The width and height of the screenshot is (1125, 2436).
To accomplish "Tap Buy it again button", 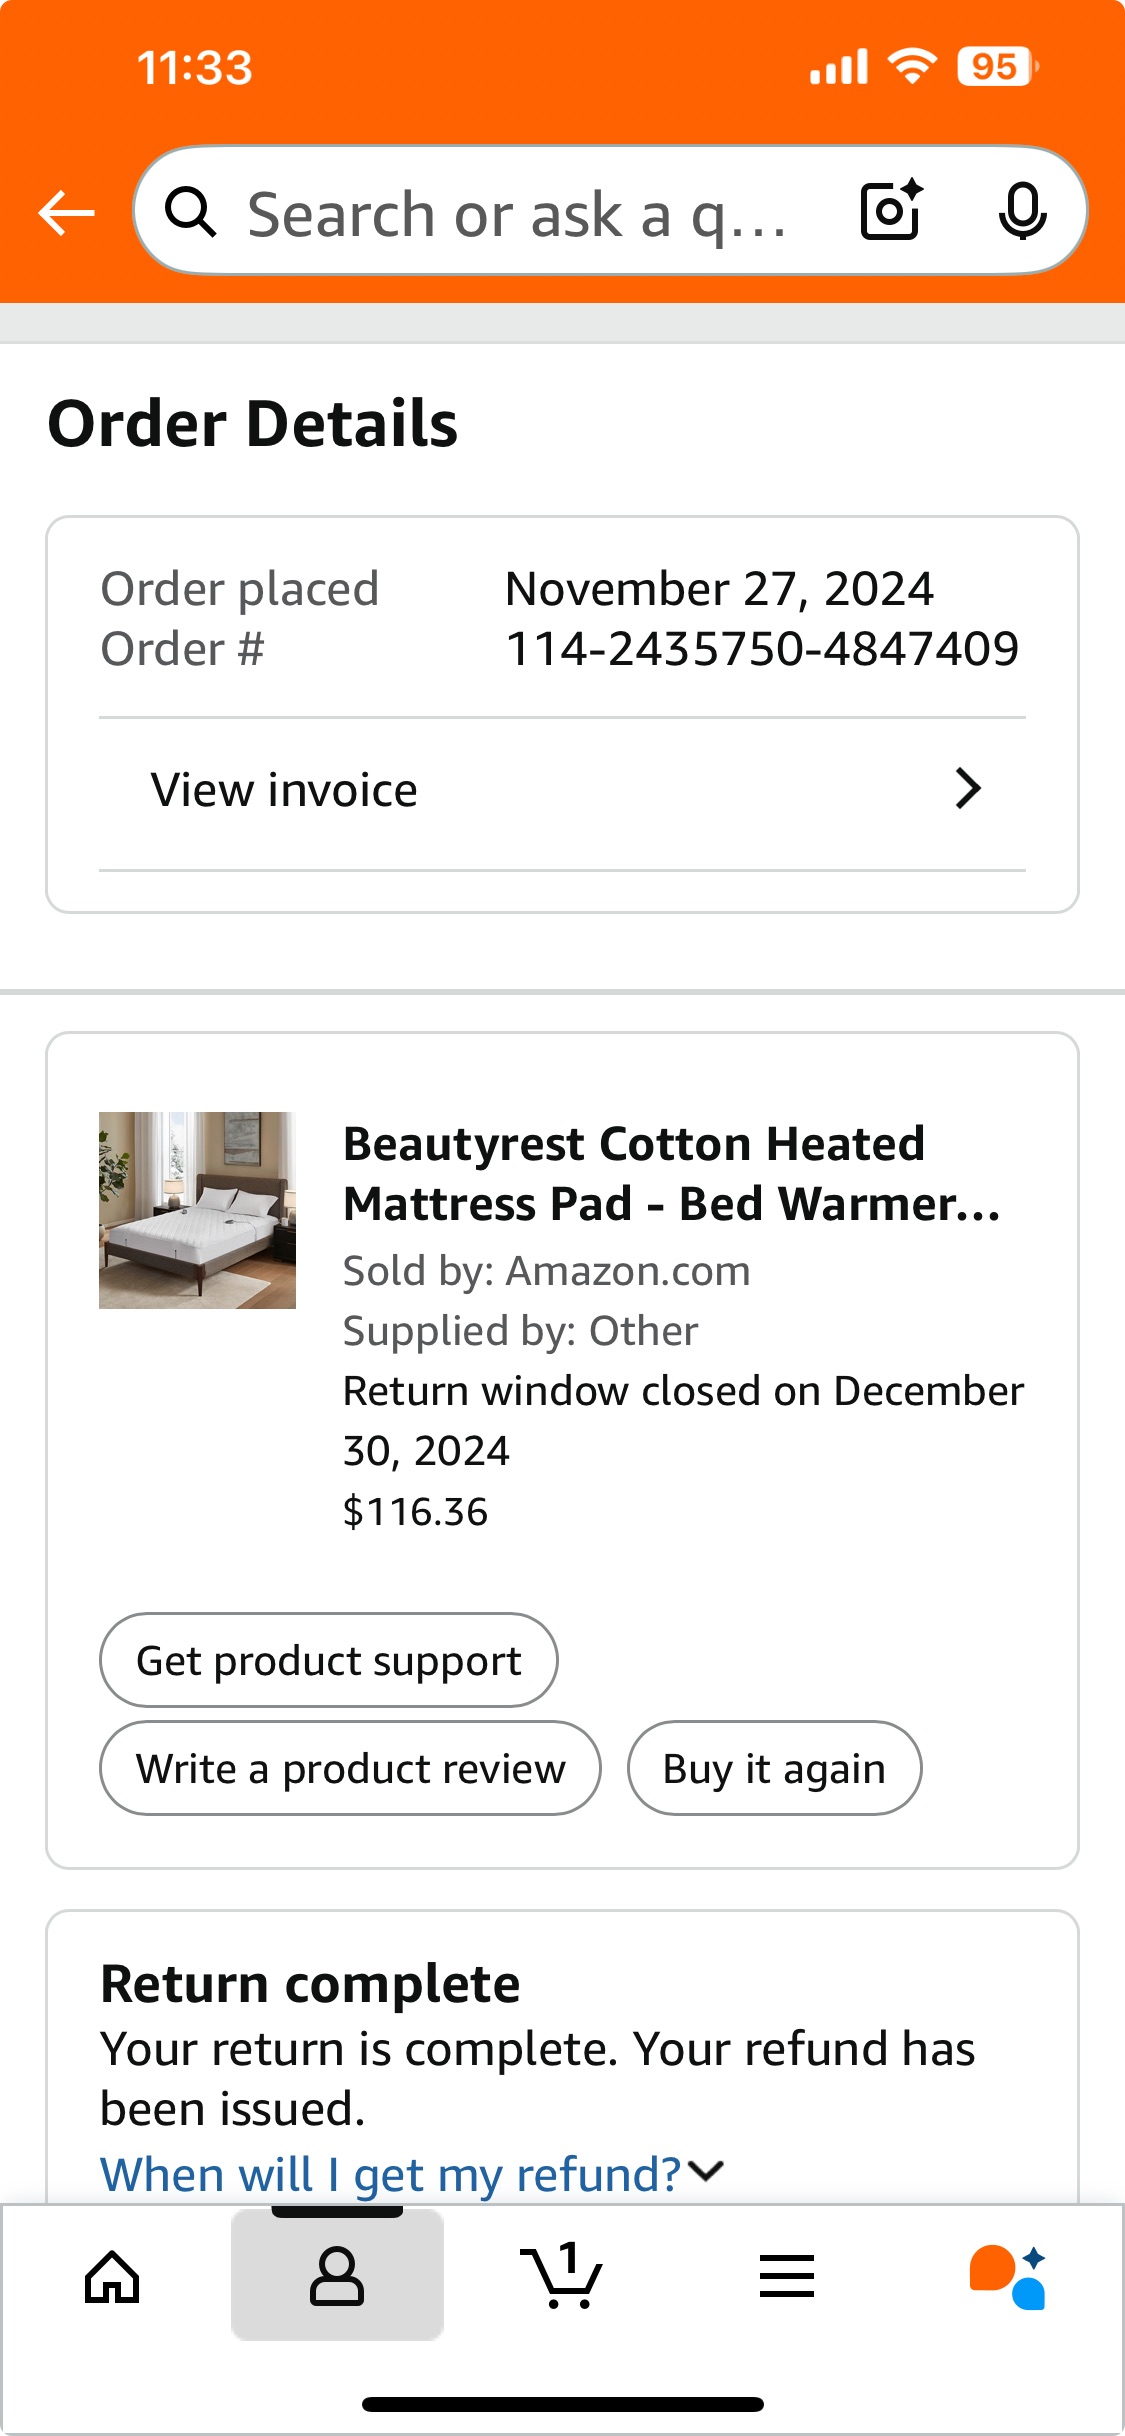I will click(774, 1768).
